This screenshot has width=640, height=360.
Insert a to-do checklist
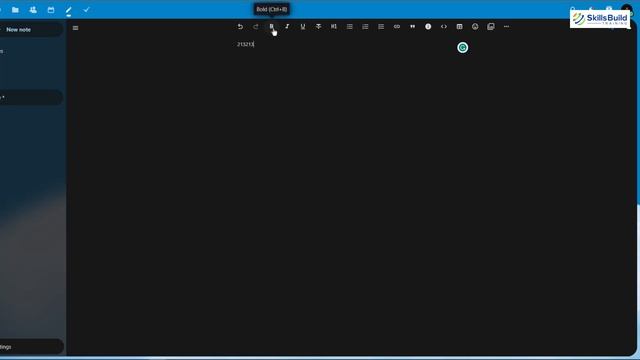point(381,27)
